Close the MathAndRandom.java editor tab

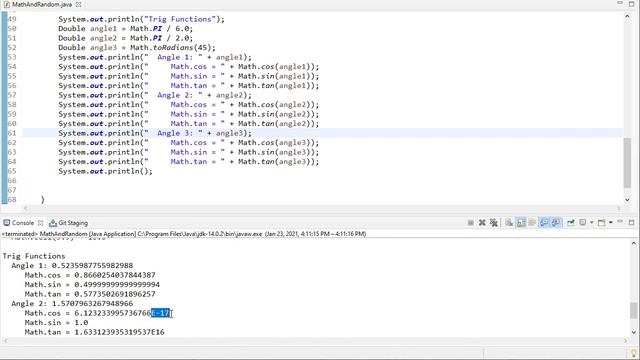(78, 4)
